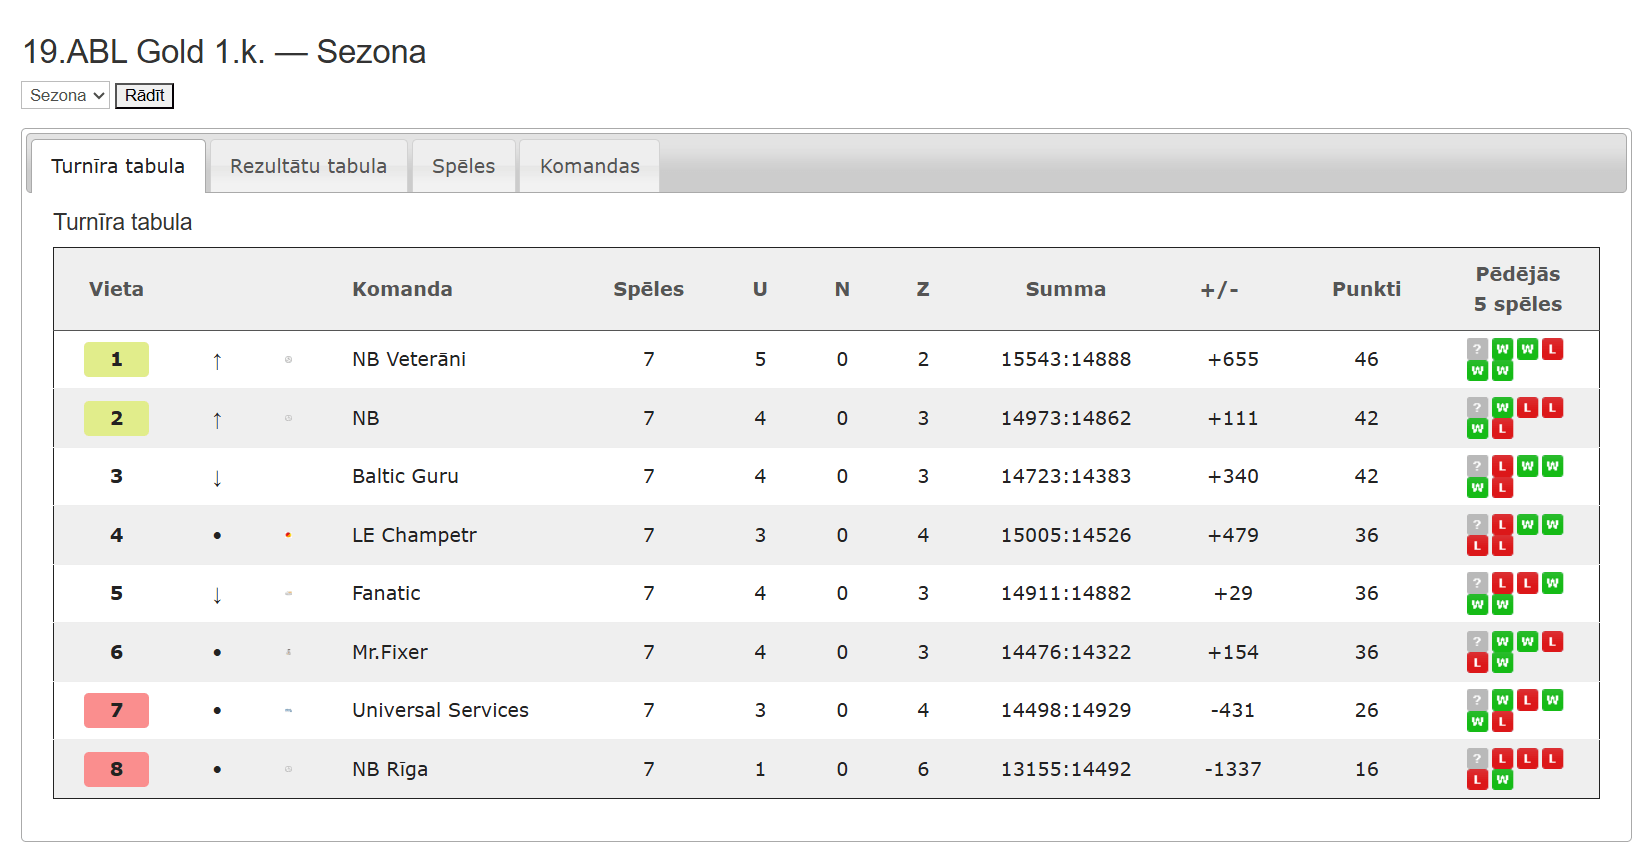The width and height of the screenshot is (1651, 846).
Task: Click the green place badge 1
Action: [116, 359]
